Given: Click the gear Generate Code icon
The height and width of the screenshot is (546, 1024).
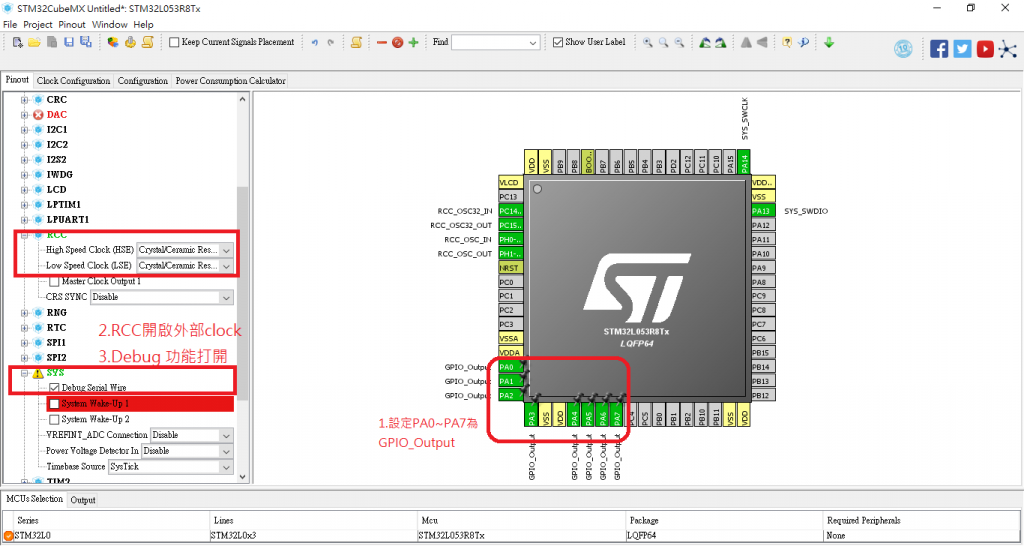Looking at the screenshot, I should pyautogui.click(x=130, y=42).
